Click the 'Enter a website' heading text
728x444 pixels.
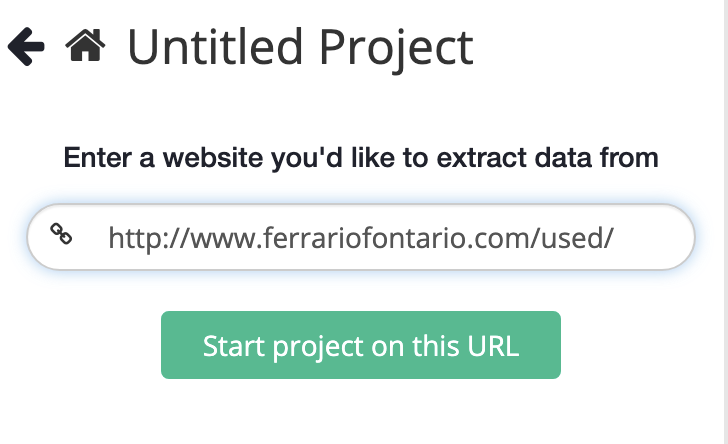361,157
